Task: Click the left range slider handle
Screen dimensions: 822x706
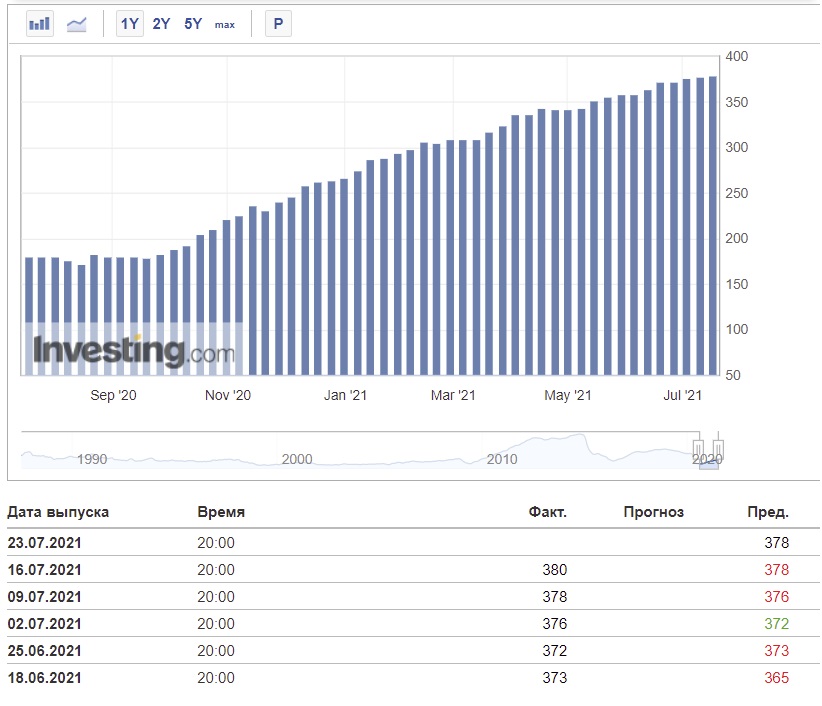Action: coord(698,449)
